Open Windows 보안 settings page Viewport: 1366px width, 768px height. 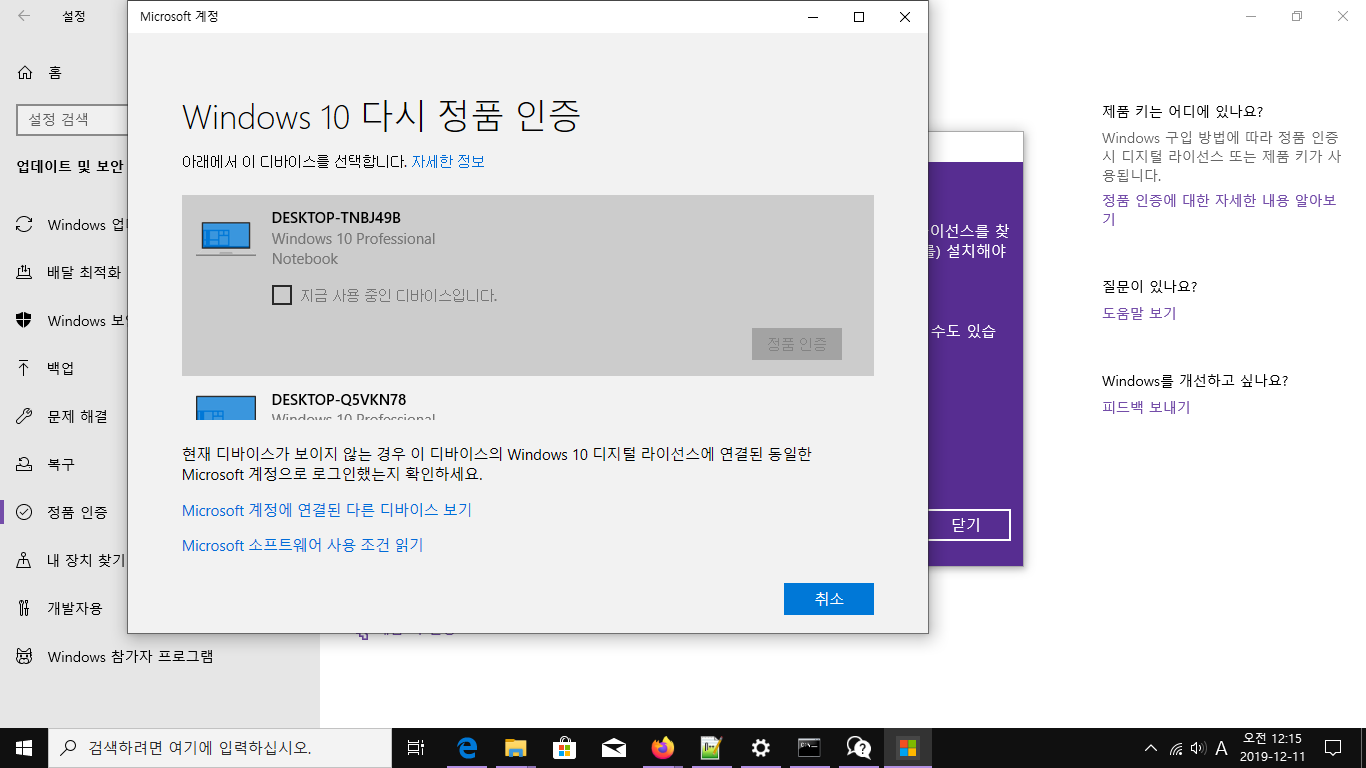[64, 321]
